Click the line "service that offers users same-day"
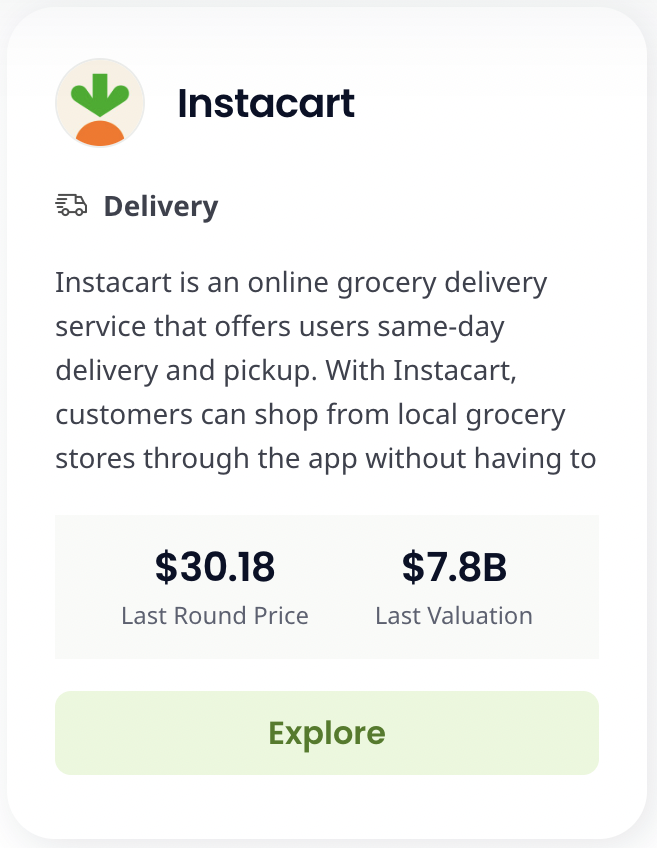This screenshot has width=657, height=848. click(x=280, y=327)
